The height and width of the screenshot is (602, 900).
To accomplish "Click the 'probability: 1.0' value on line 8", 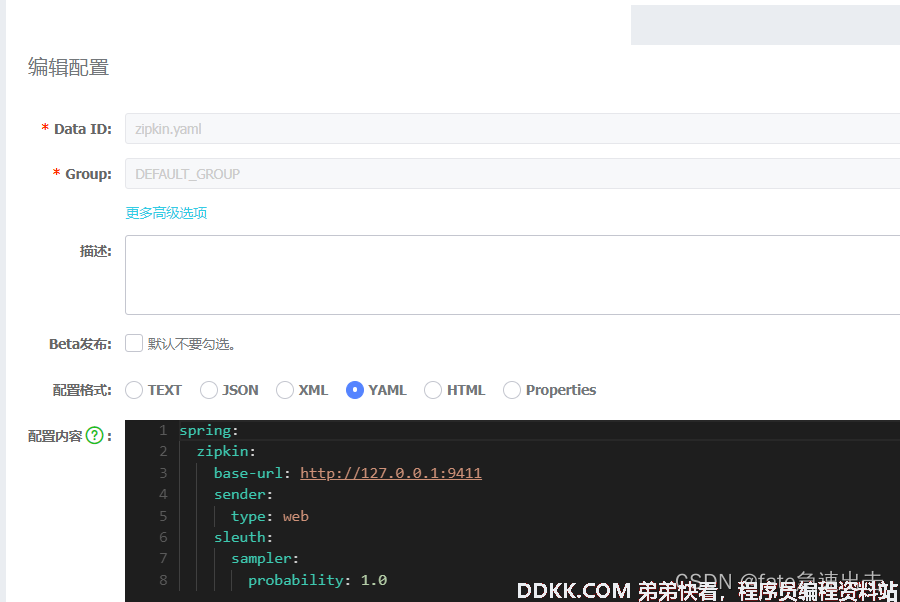I will point(374,580).
